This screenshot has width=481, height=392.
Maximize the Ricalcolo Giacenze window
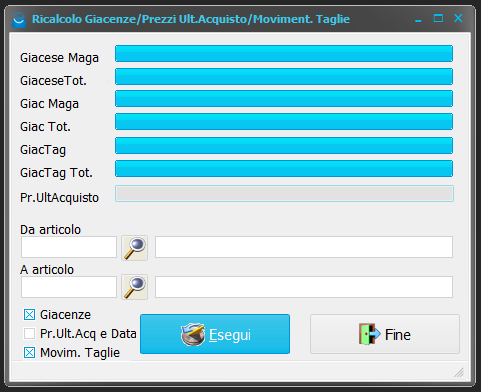coord(438,18)
